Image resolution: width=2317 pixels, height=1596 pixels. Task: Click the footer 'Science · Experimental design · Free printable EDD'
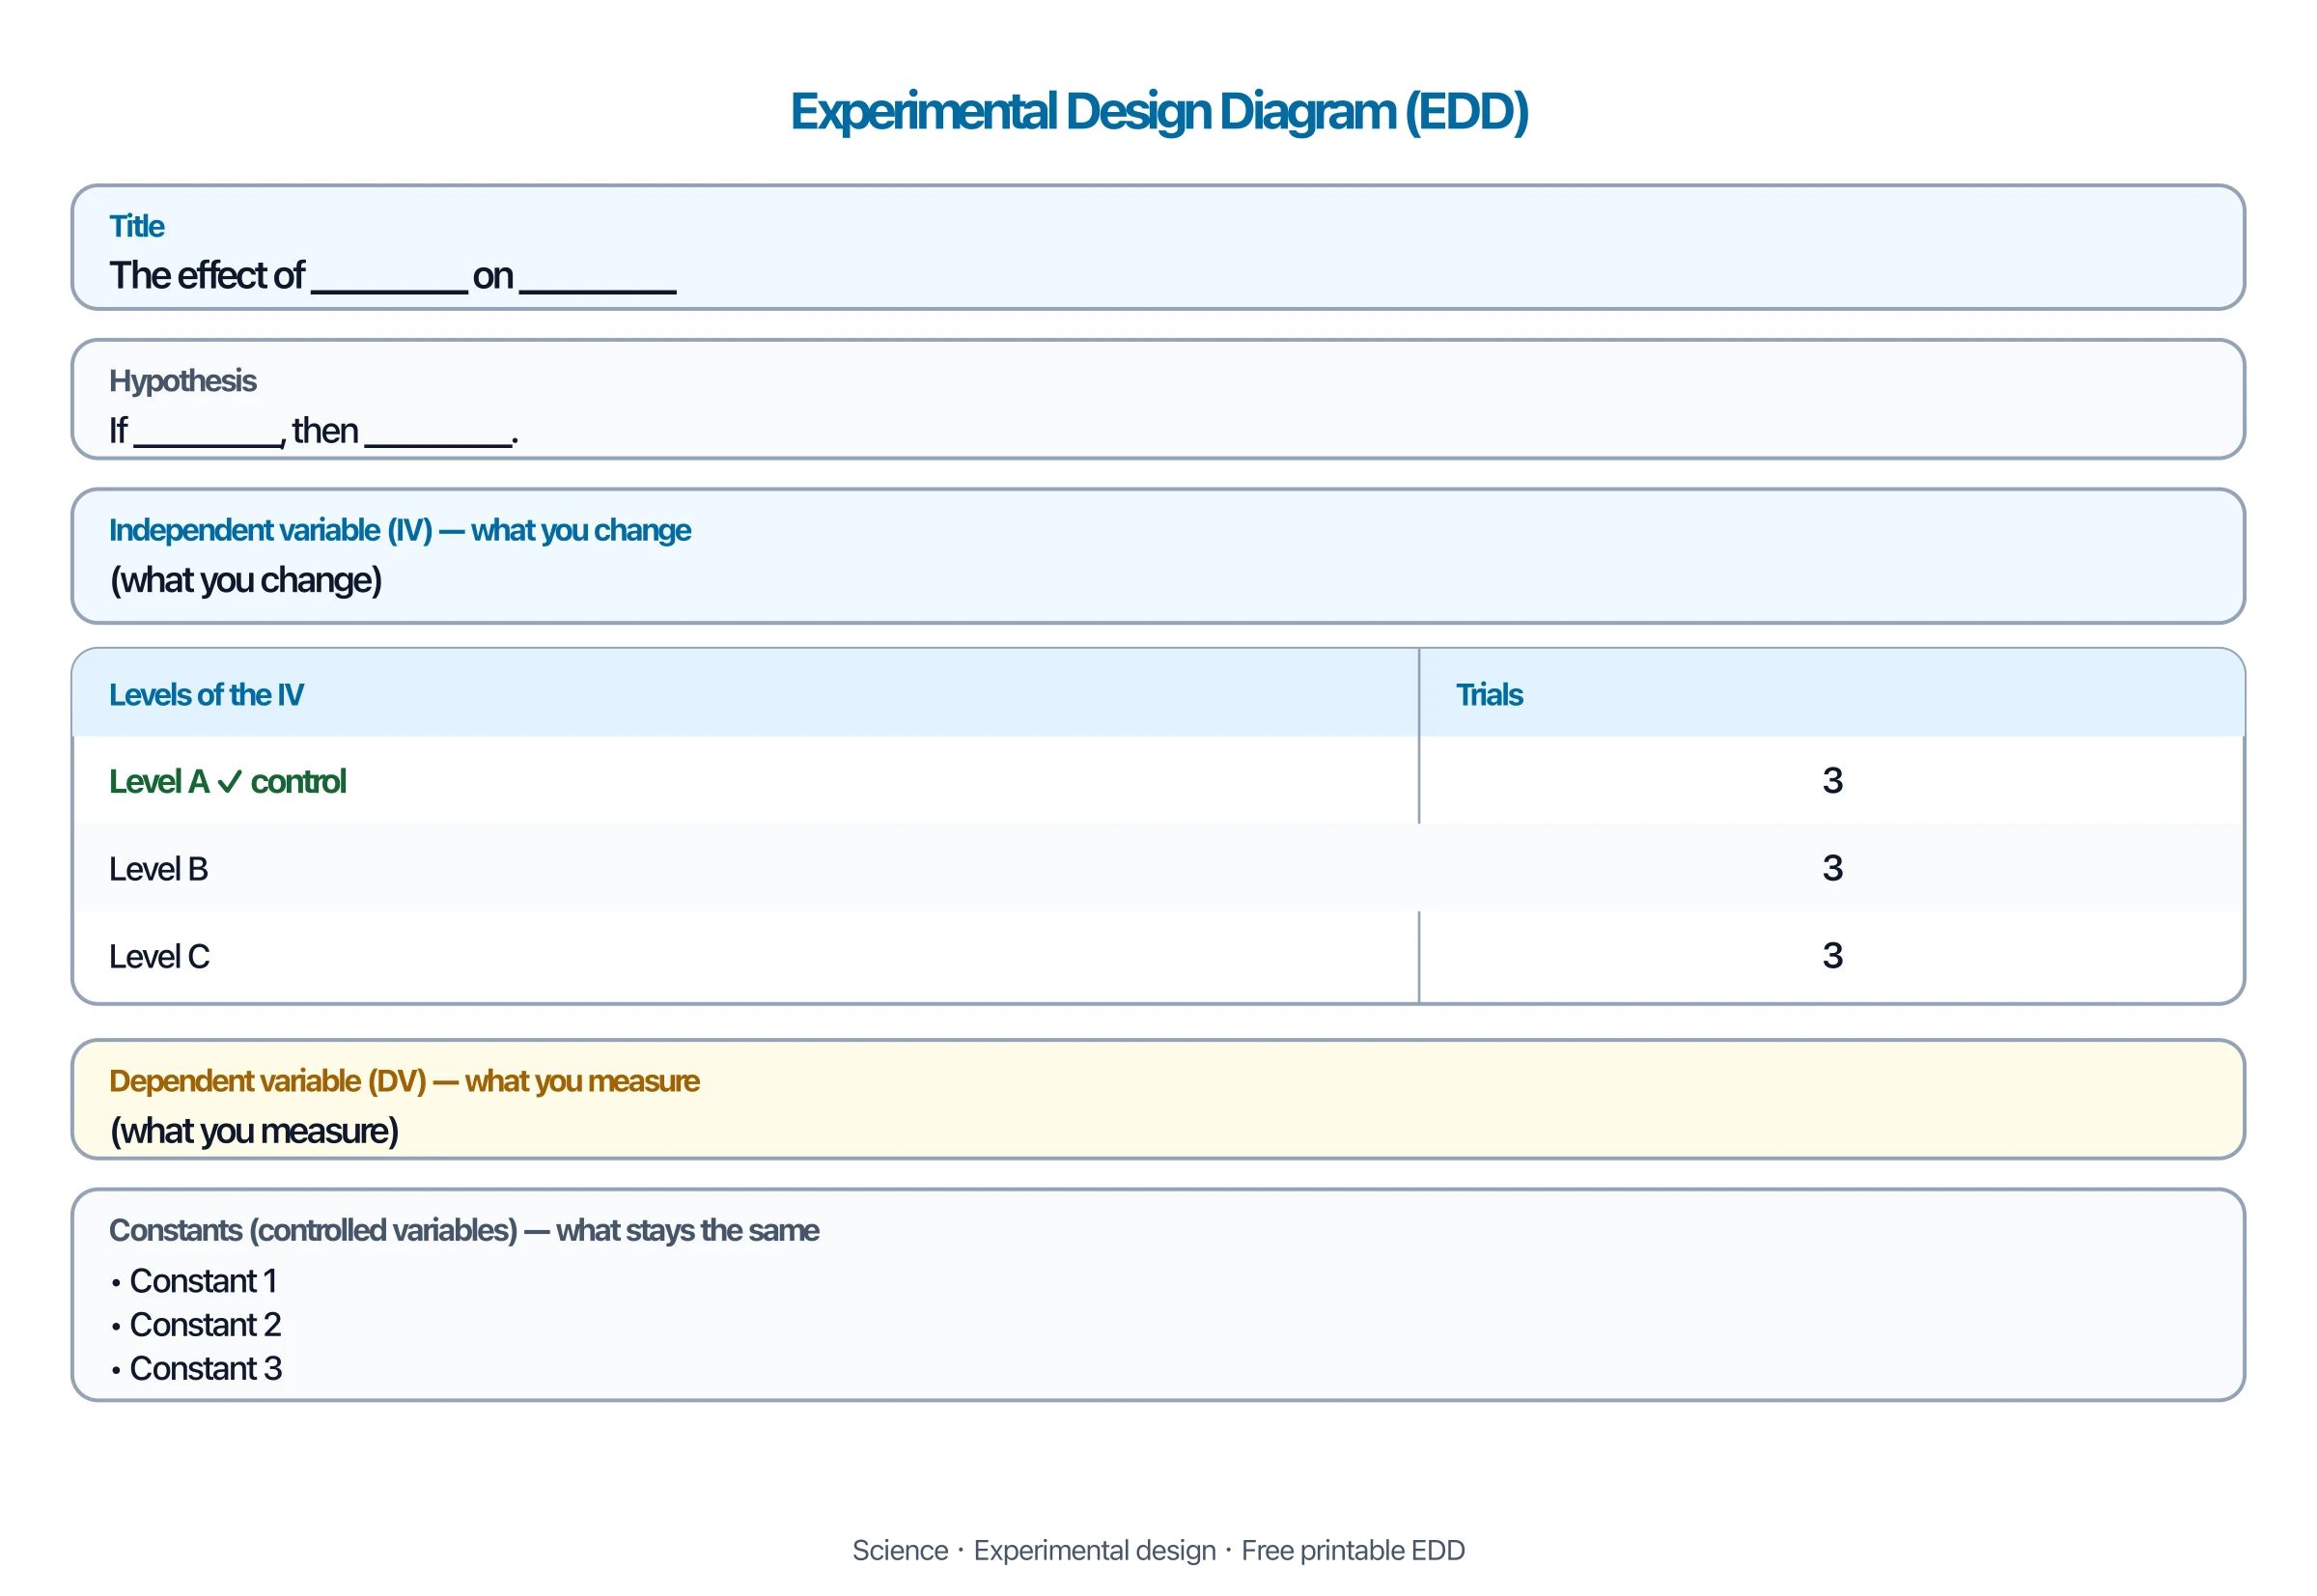pyautogui.click(x=1158, y=1551)
